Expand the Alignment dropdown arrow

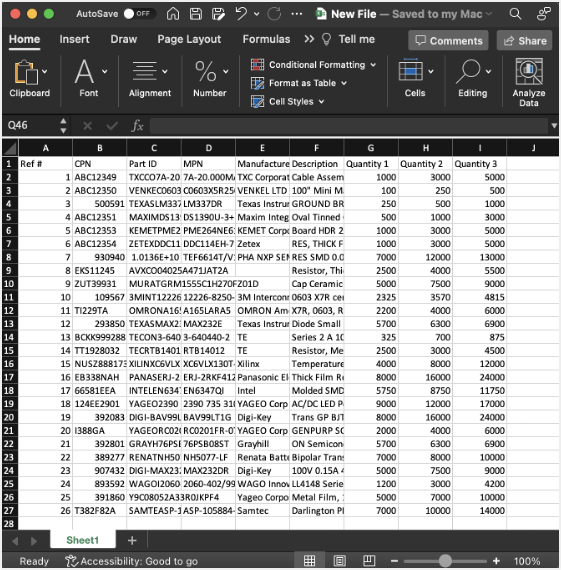point(165,72)
